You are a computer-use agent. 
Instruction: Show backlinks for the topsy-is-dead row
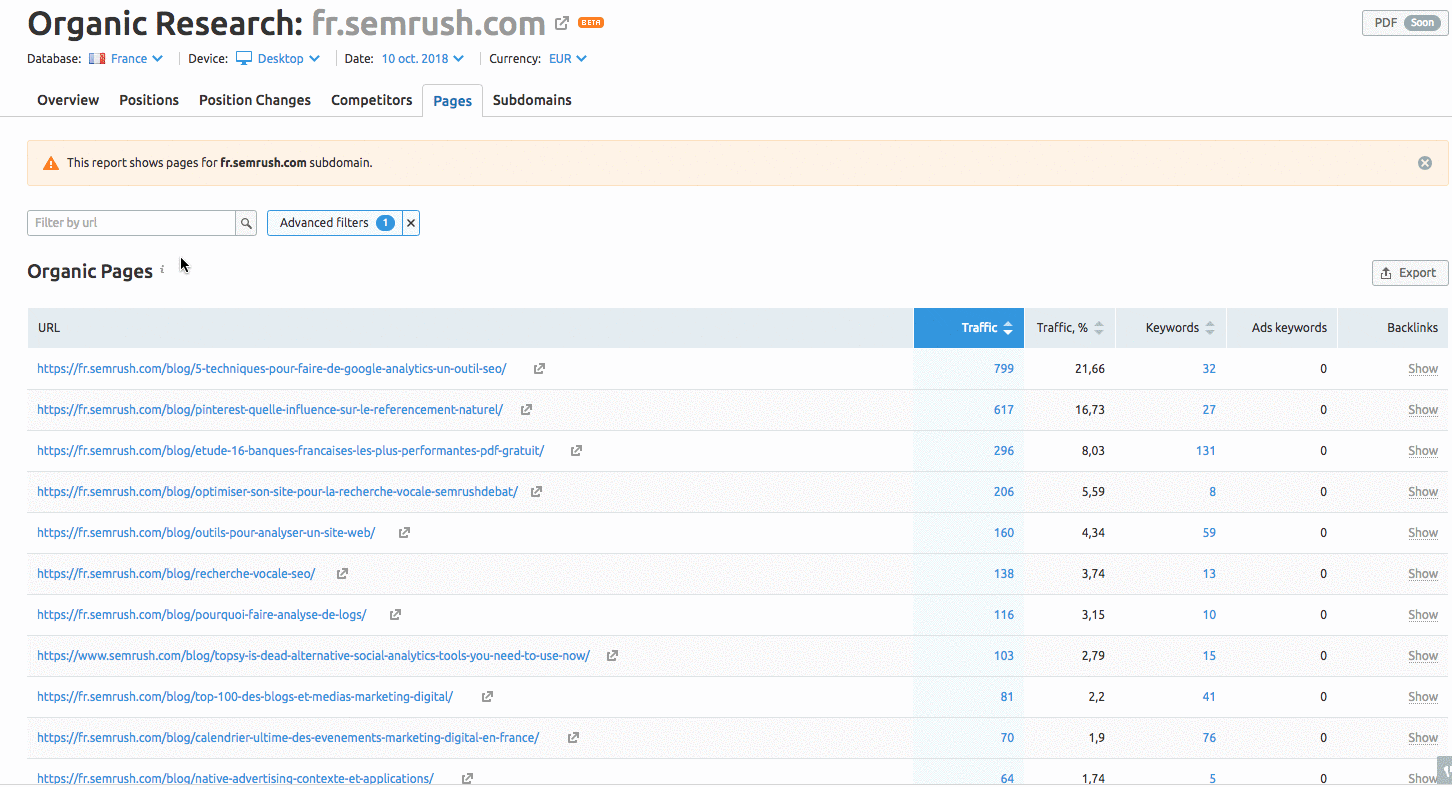[x=1423, y=656]
